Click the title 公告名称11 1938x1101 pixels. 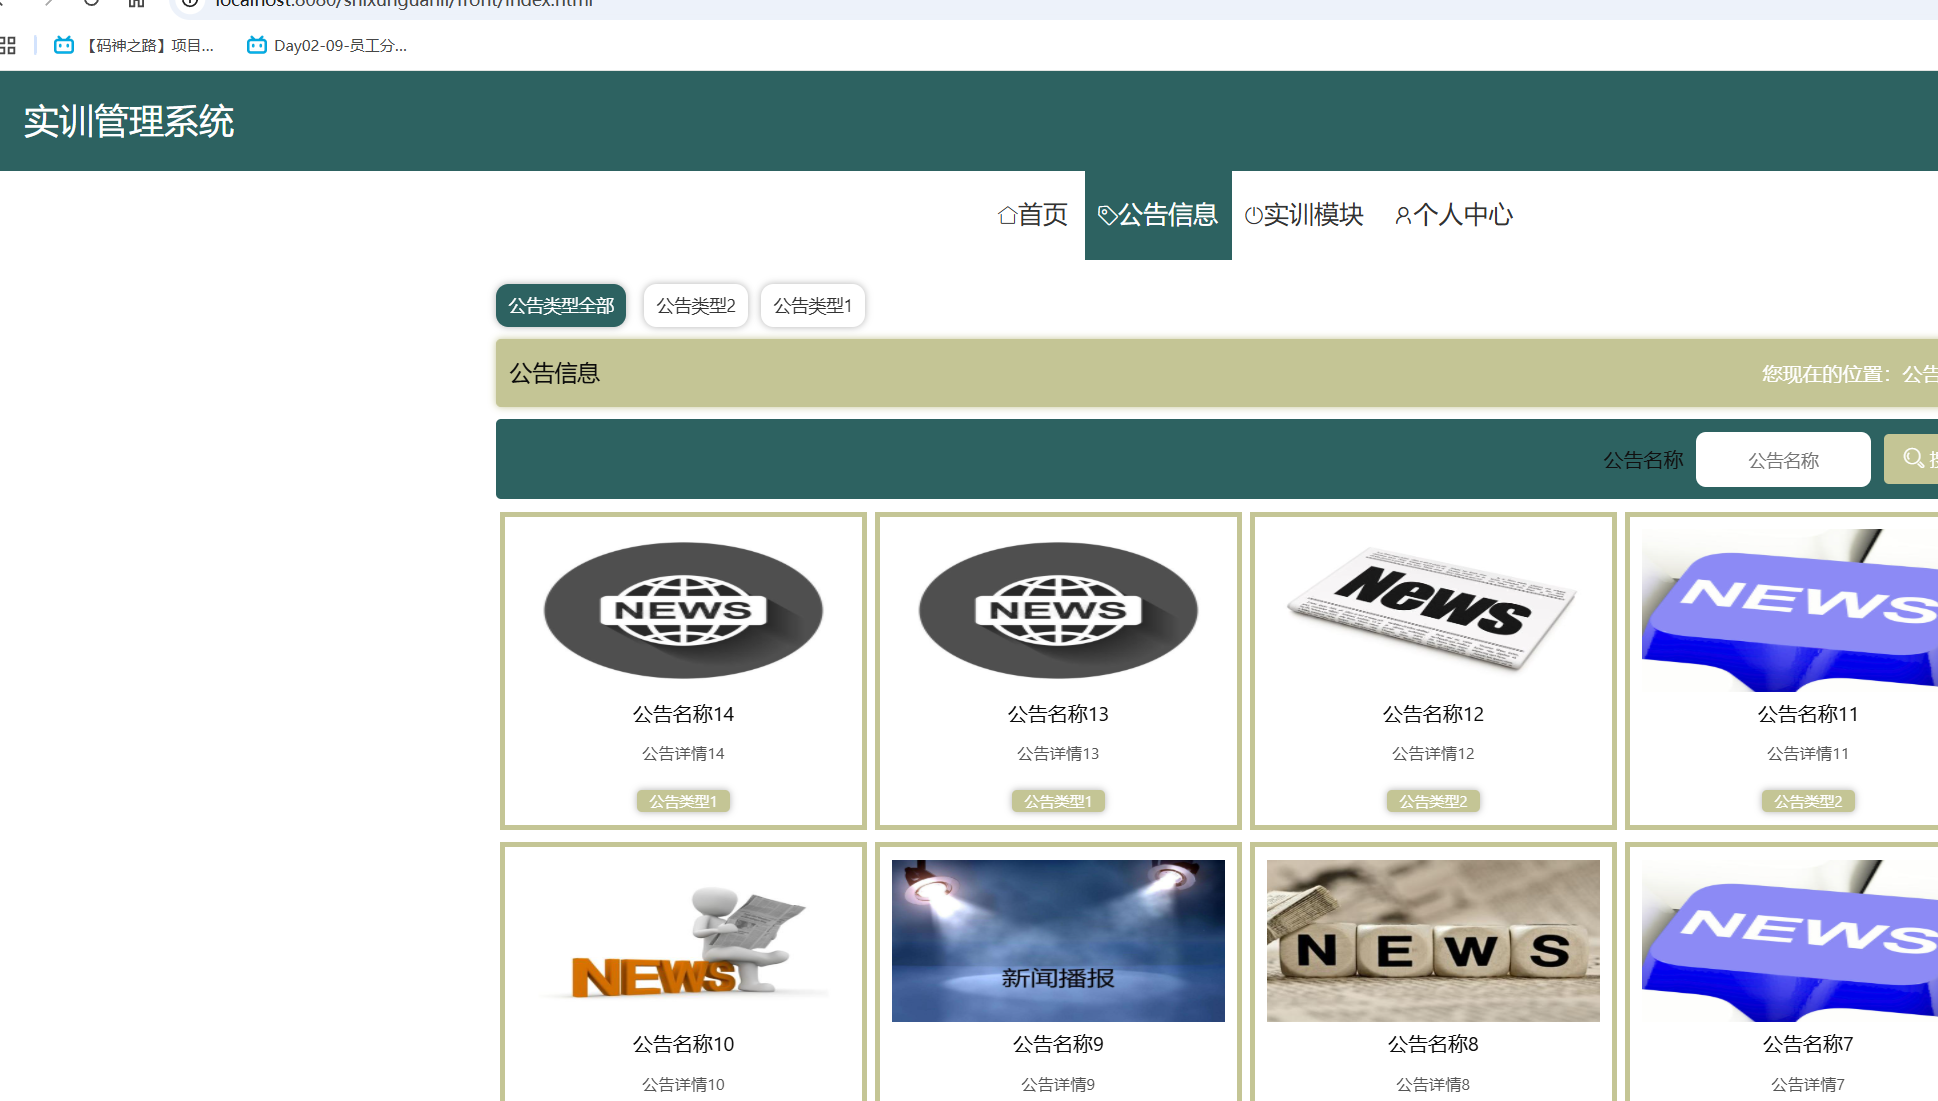click(x=1808, y=714)
